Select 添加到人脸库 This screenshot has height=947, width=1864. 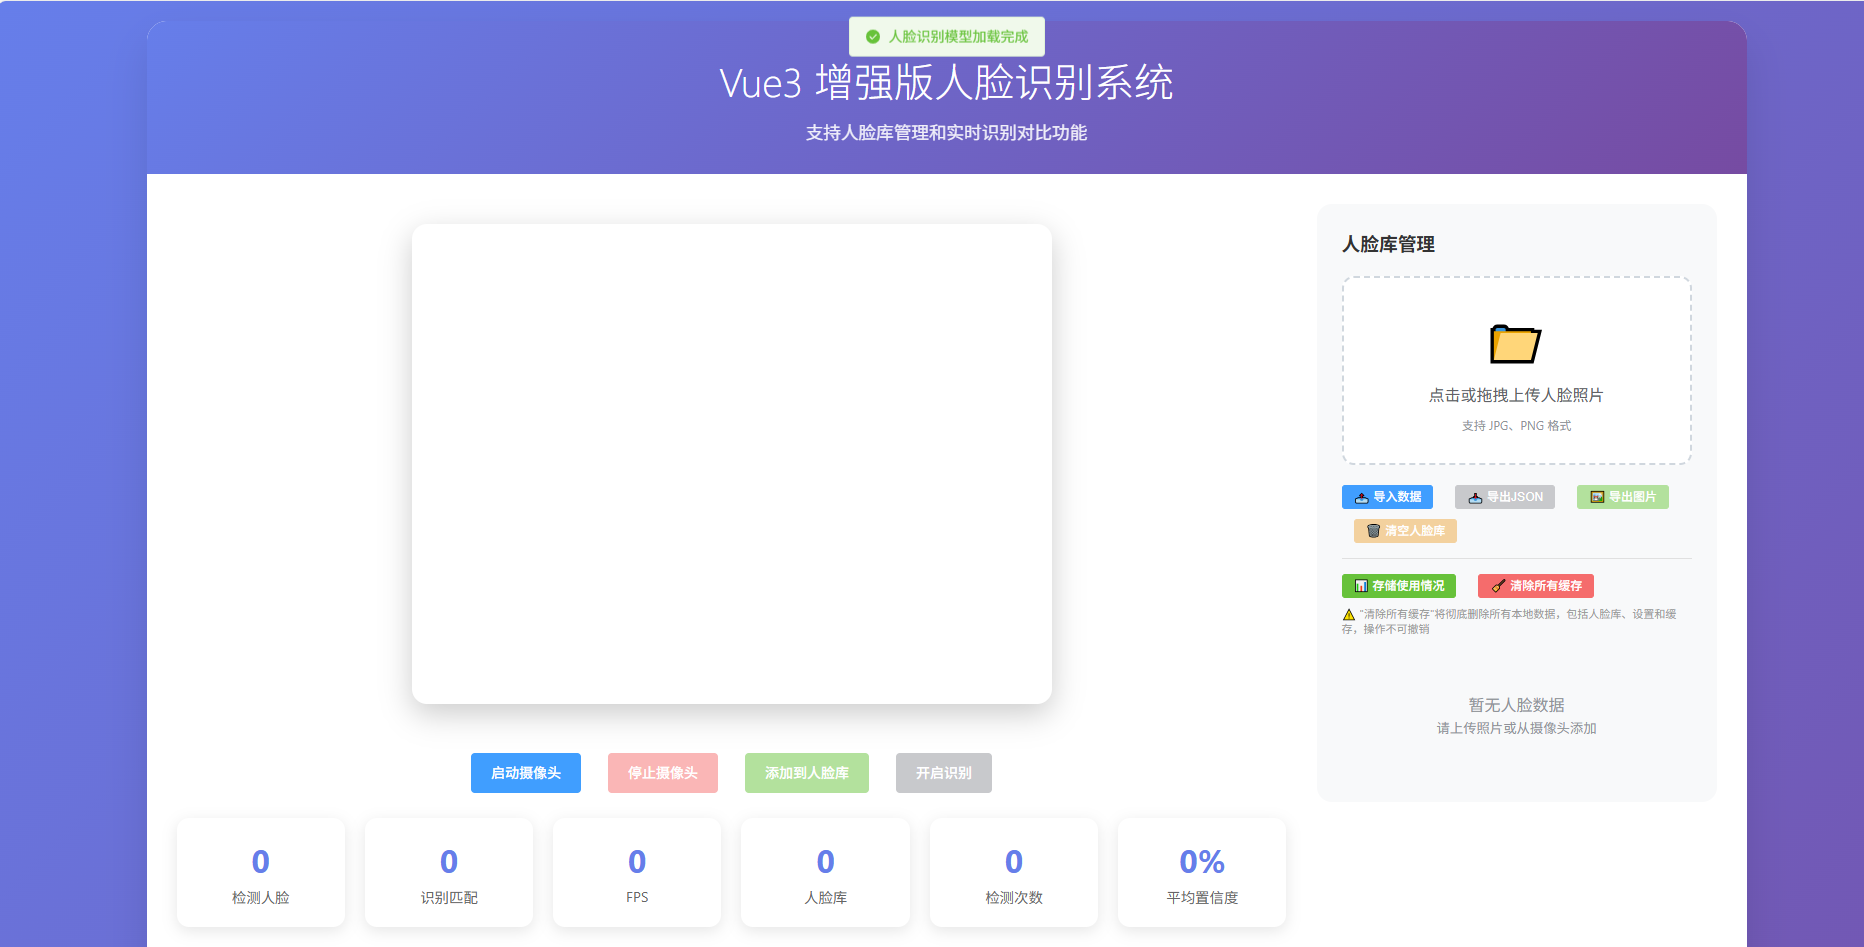(806, 772)
